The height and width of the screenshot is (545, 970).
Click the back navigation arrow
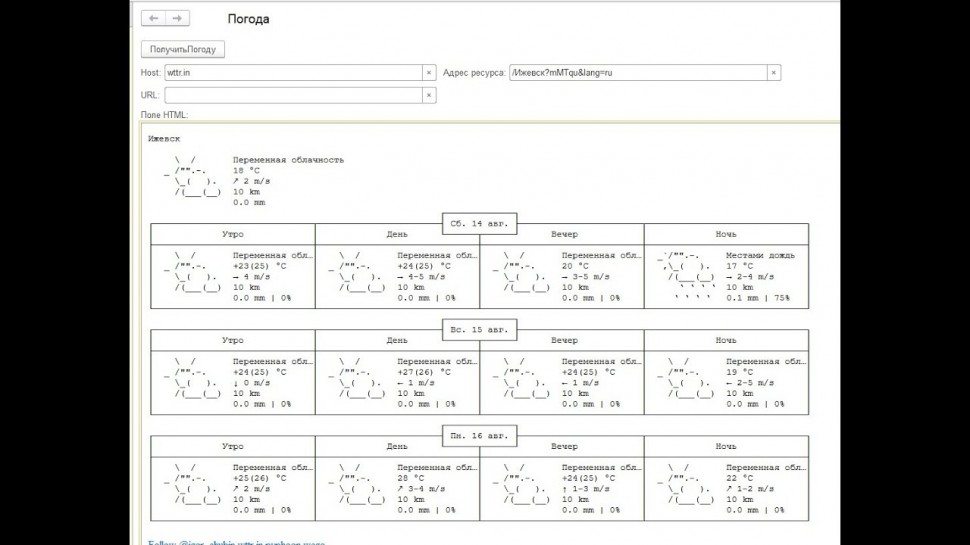154,19
